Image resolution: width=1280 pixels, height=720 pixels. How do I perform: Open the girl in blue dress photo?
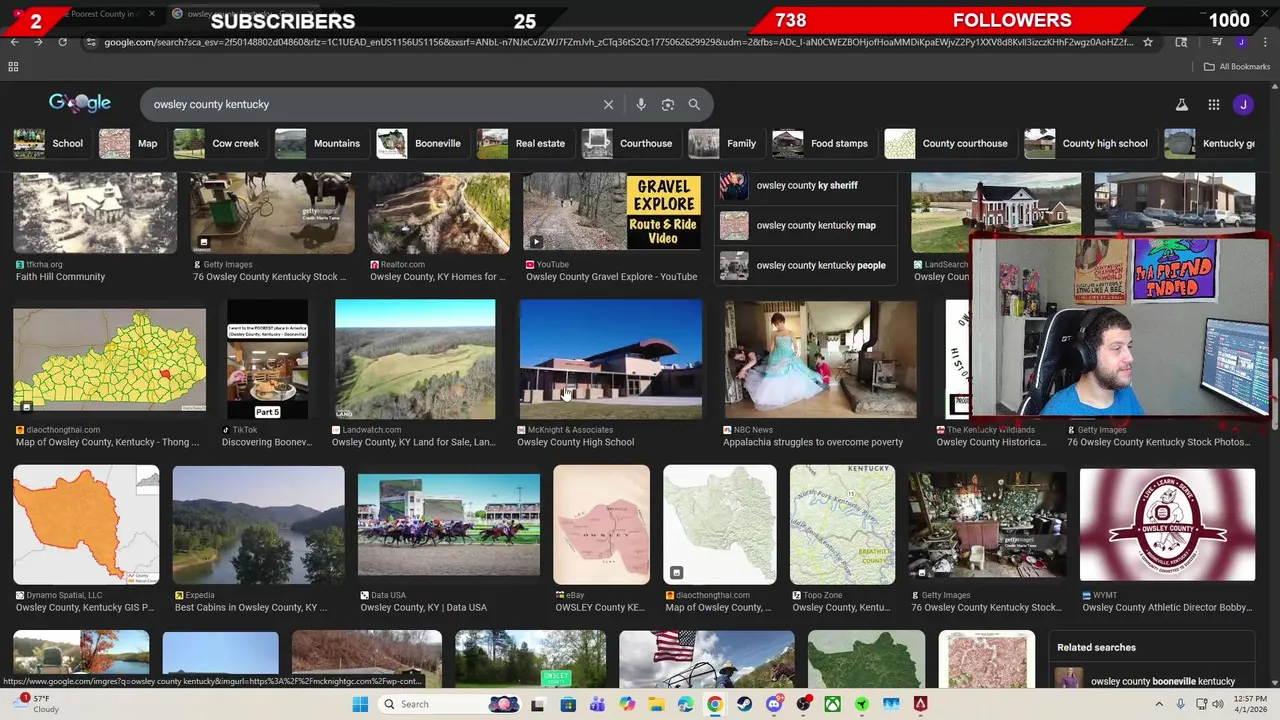(x=820, y=359)
